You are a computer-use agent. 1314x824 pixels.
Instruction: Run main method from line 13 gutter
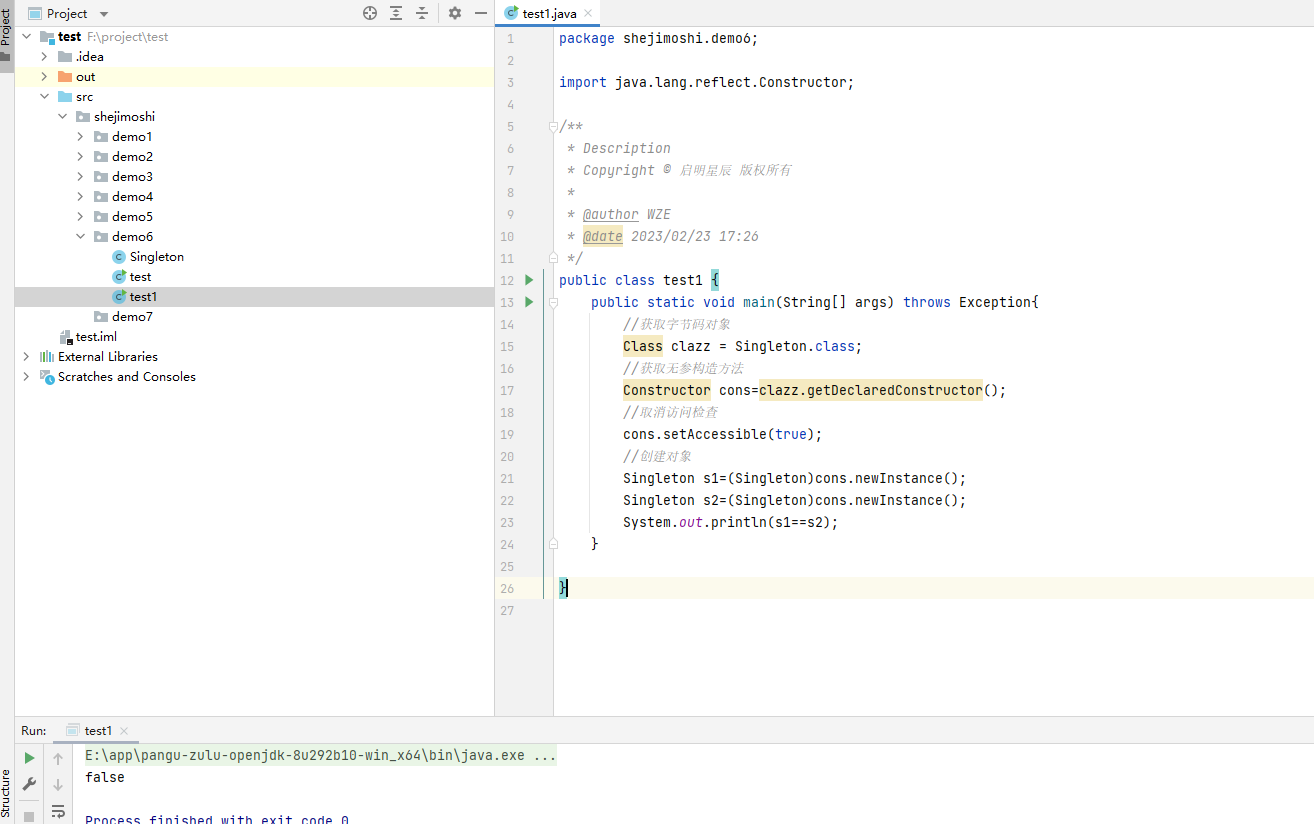(x=529, y=302)
